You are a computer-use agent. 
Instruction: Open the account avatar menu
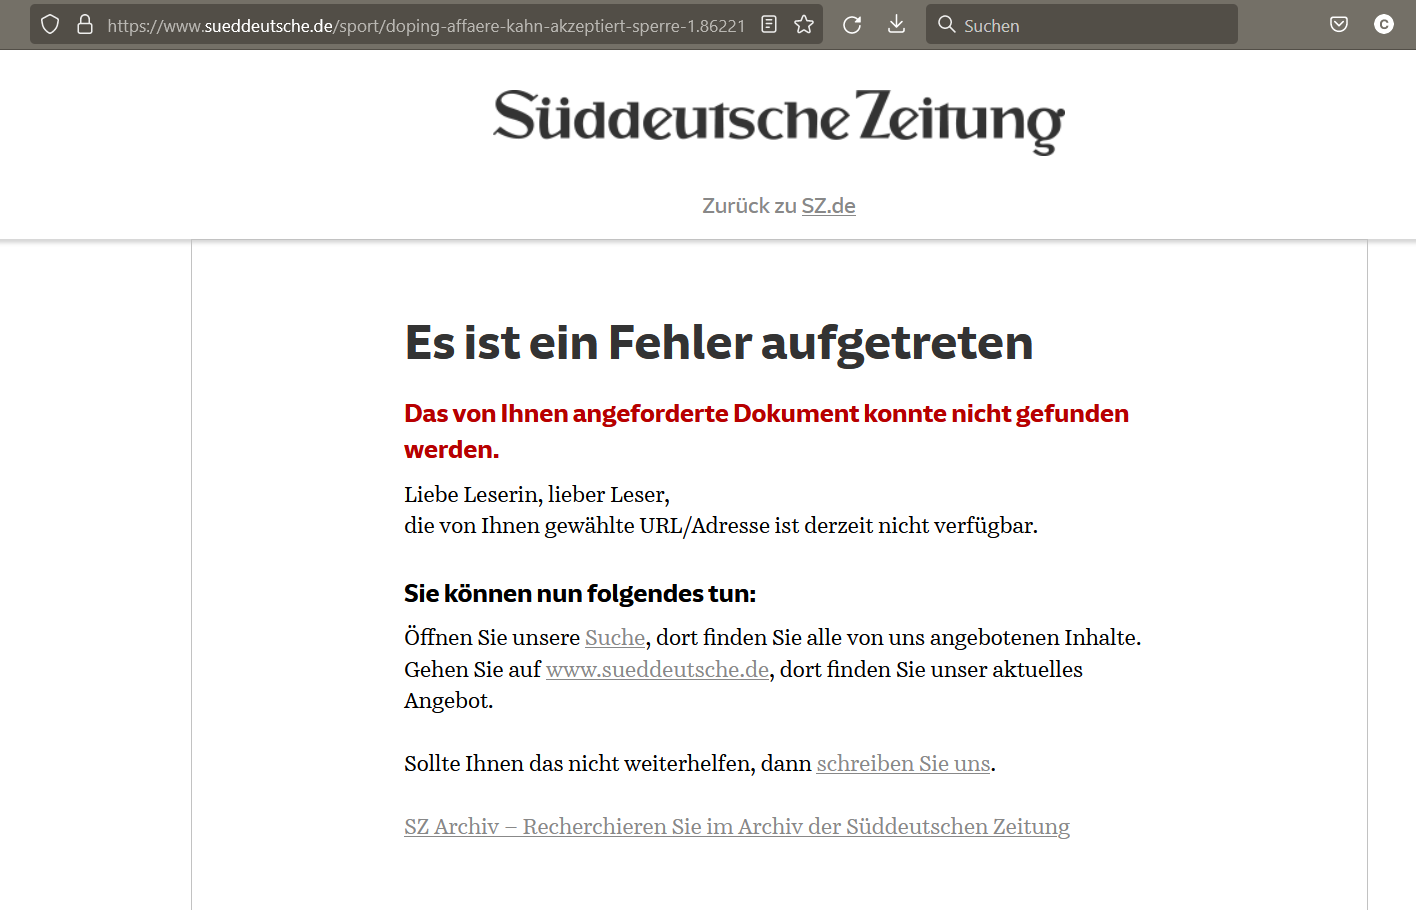[1384, 24]
